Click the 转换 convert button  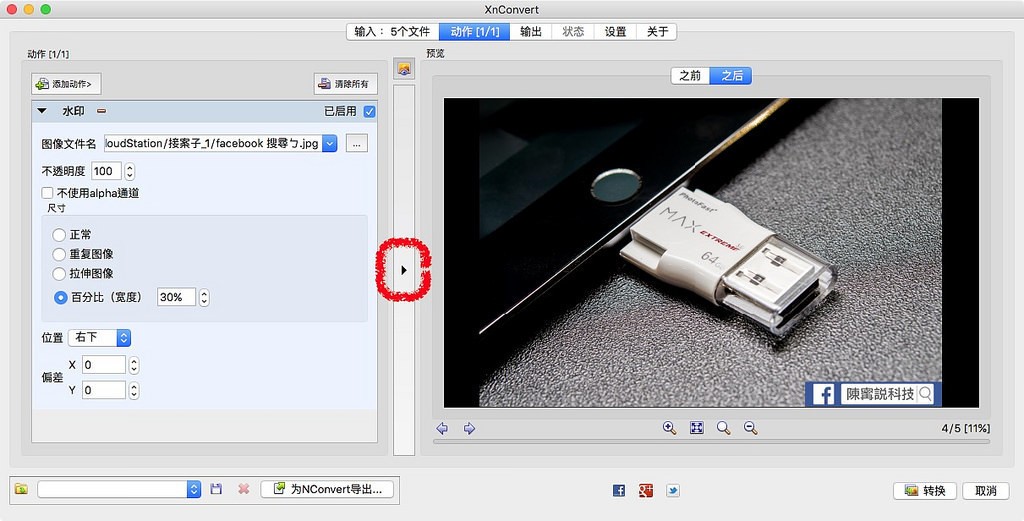(925, 490)
